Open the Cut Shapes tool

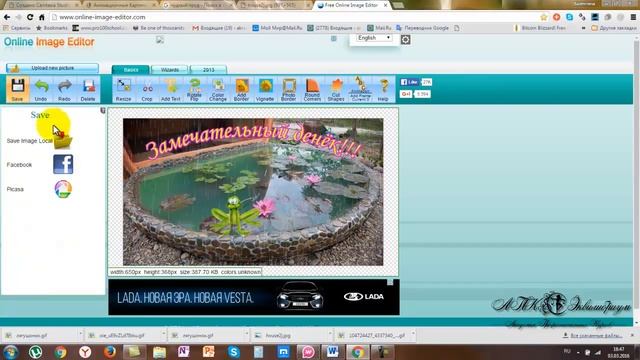[336, 89]
